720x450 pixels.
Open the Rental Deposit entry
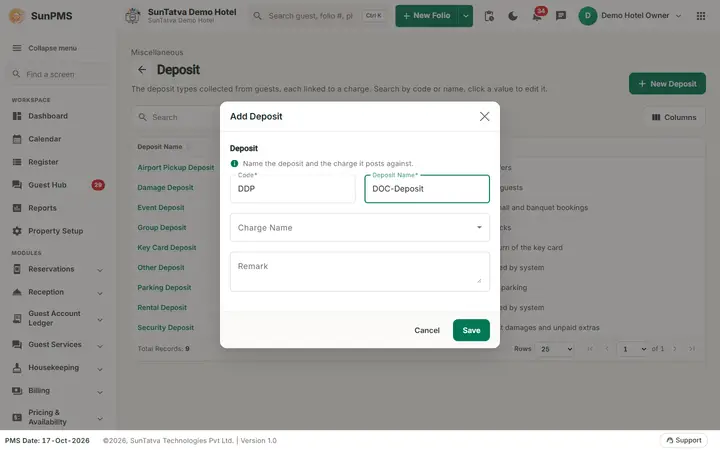[x=162, y=308]
